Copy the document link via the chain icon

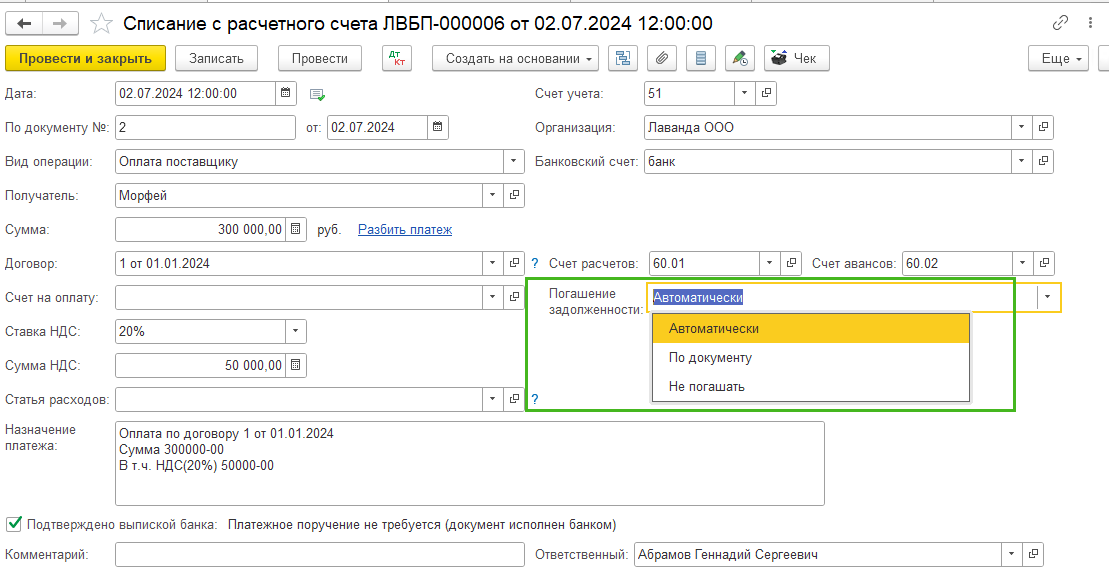tap(1060, 23)
